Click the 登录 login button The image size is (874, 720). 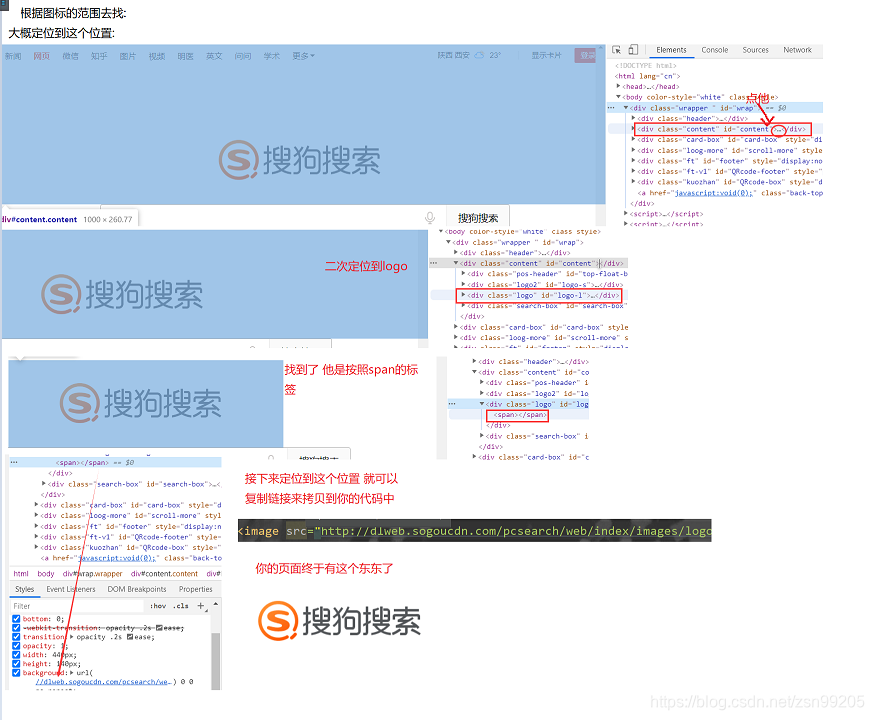click(x=586, y=55)
